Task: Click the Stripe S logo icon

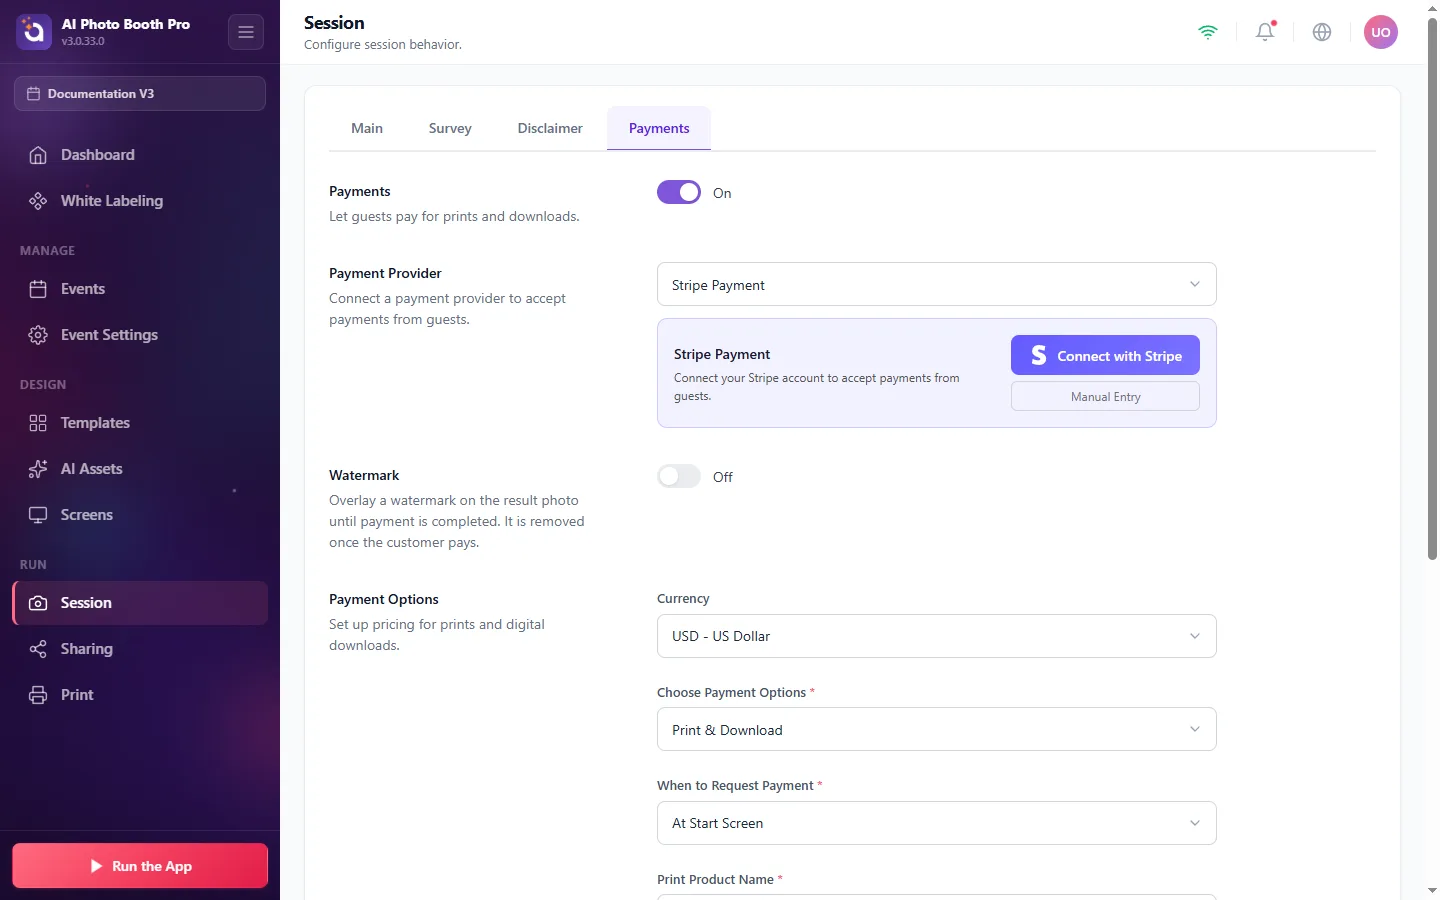Action: [x=1039, y=355]
